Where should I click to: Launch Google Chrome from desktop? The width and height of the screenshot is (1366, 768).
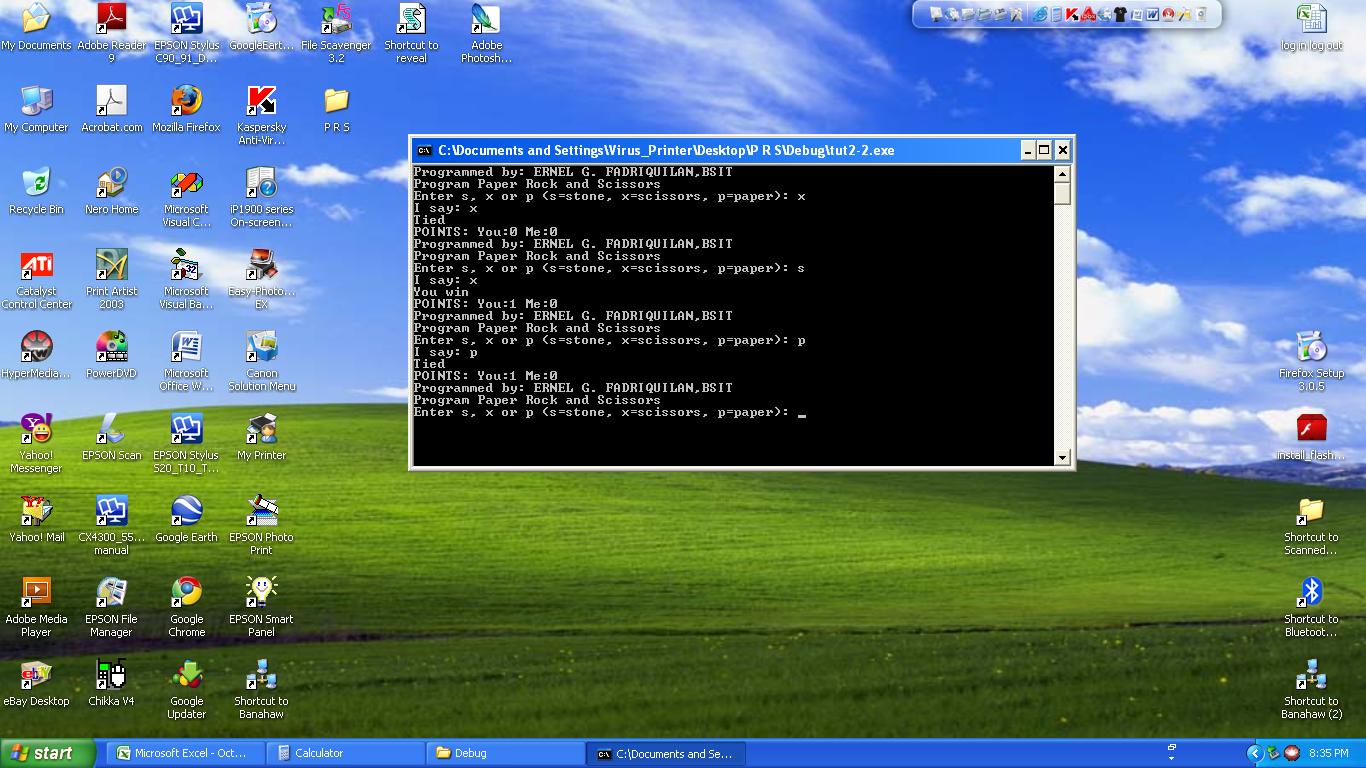tap(186, 607)
